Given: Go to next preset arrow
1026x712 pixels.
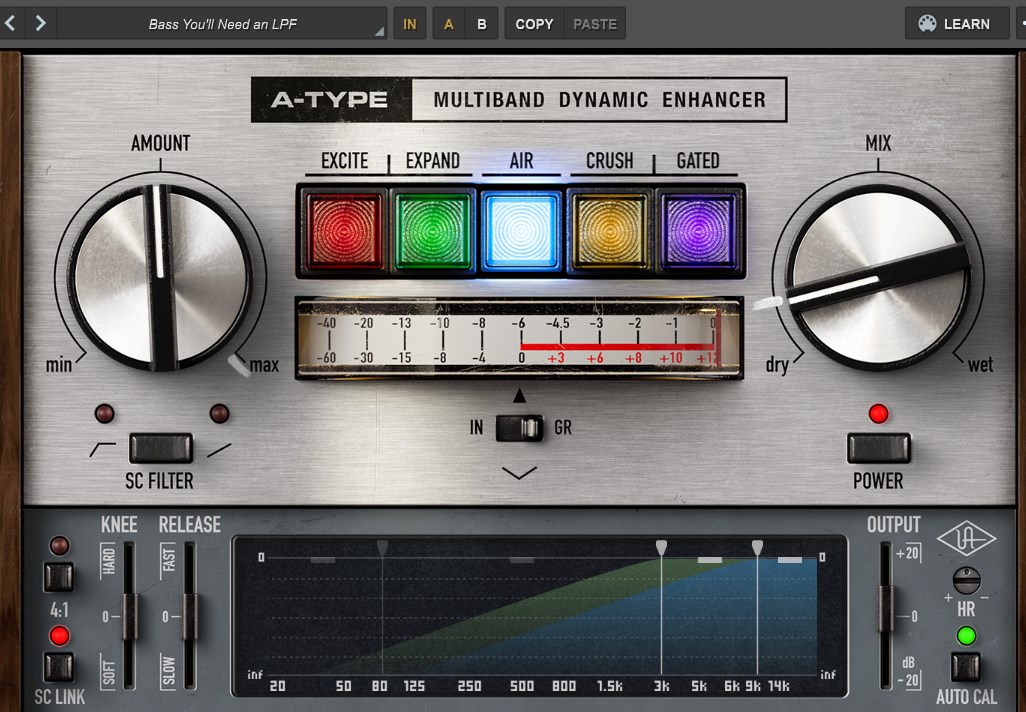Looking at the screenshot, I should pos(40,23).
